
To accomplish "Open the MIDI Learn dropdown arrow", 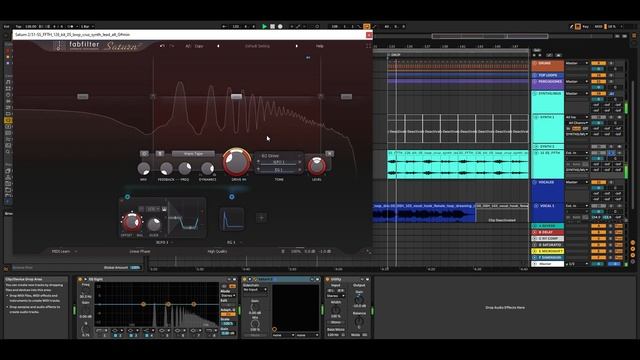I will click(76, 251).
